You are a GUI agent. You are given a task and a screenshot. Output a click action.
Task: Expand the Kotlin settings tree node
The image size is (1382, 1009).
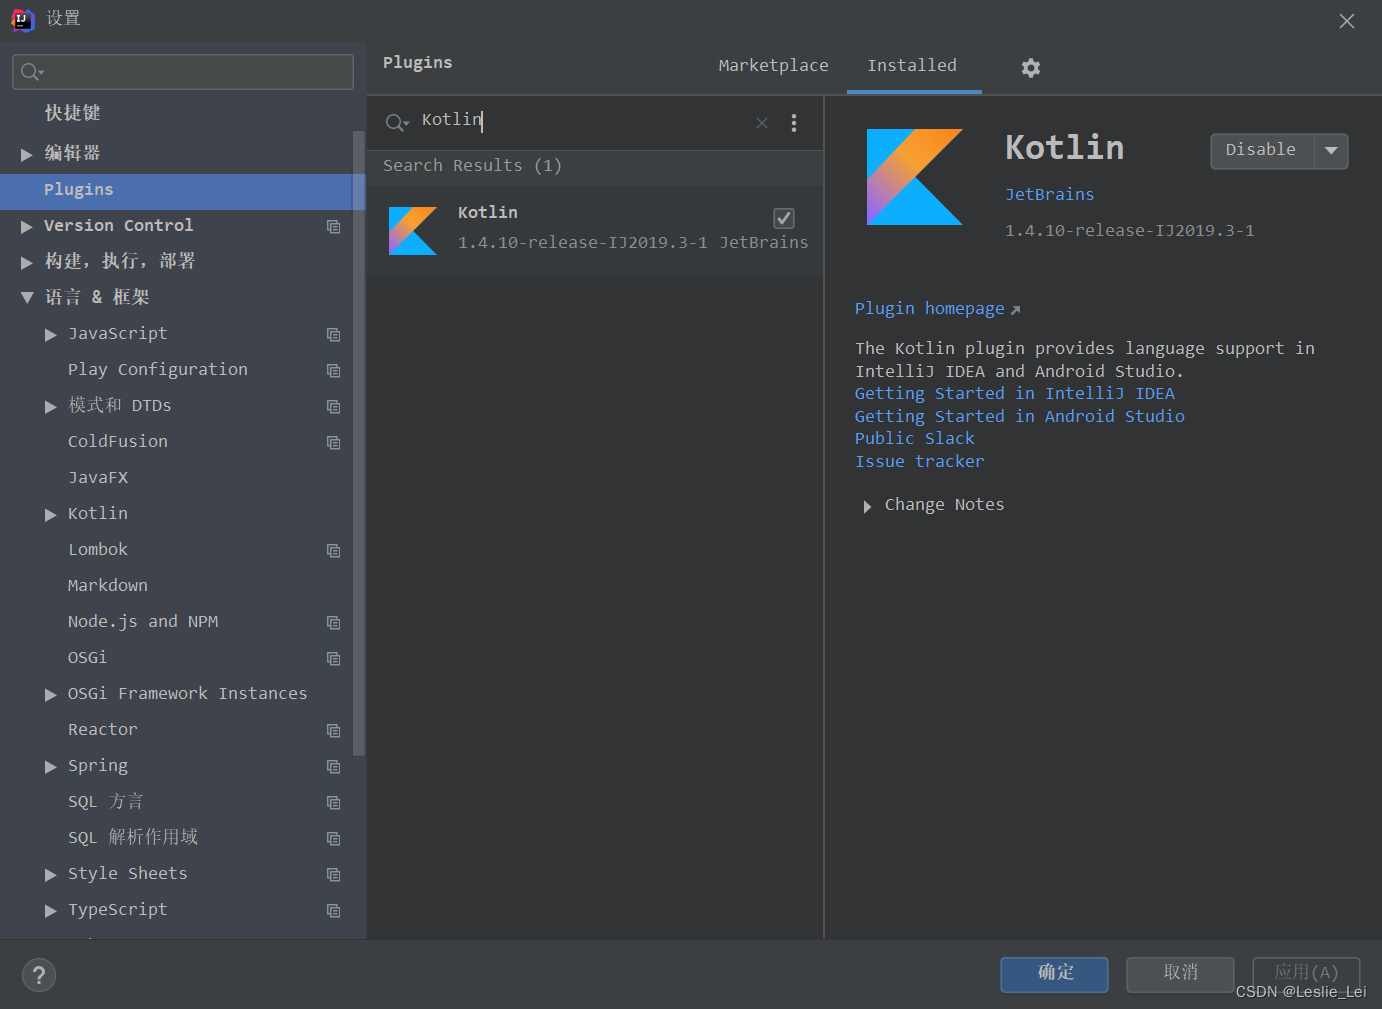pyautogui.click(x=51, y=514)
